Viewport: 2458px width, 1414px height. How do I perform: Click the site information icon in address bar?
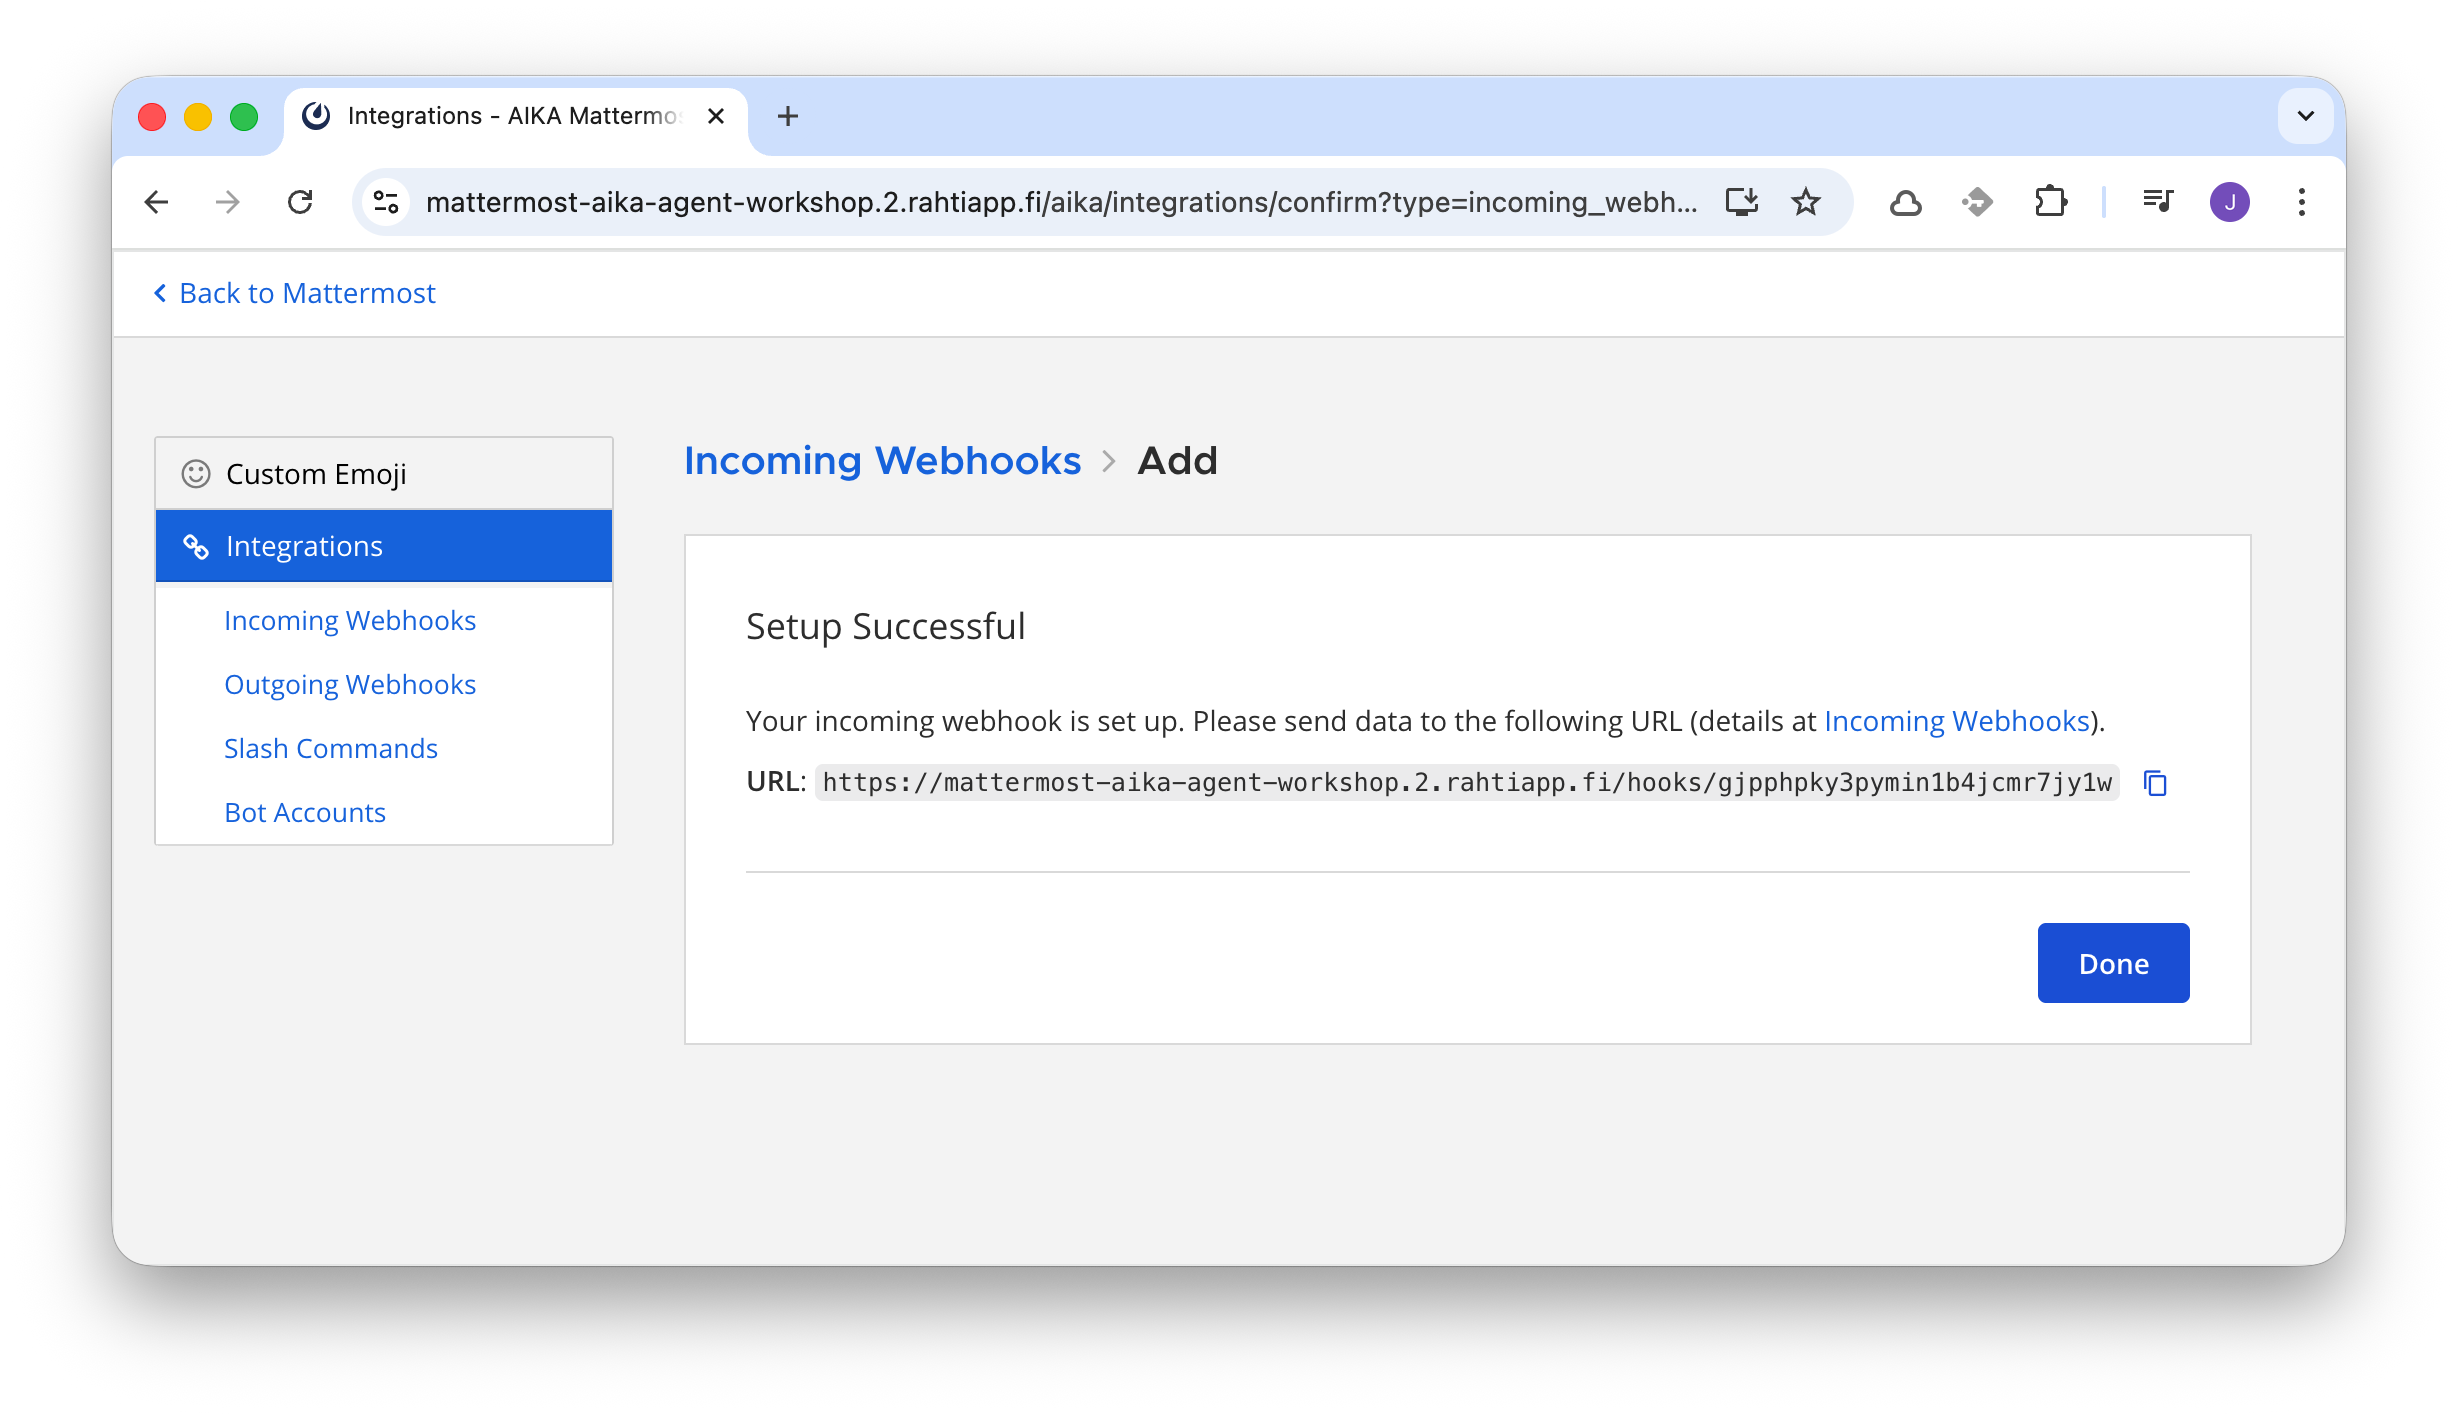click(x=386, y=202)
